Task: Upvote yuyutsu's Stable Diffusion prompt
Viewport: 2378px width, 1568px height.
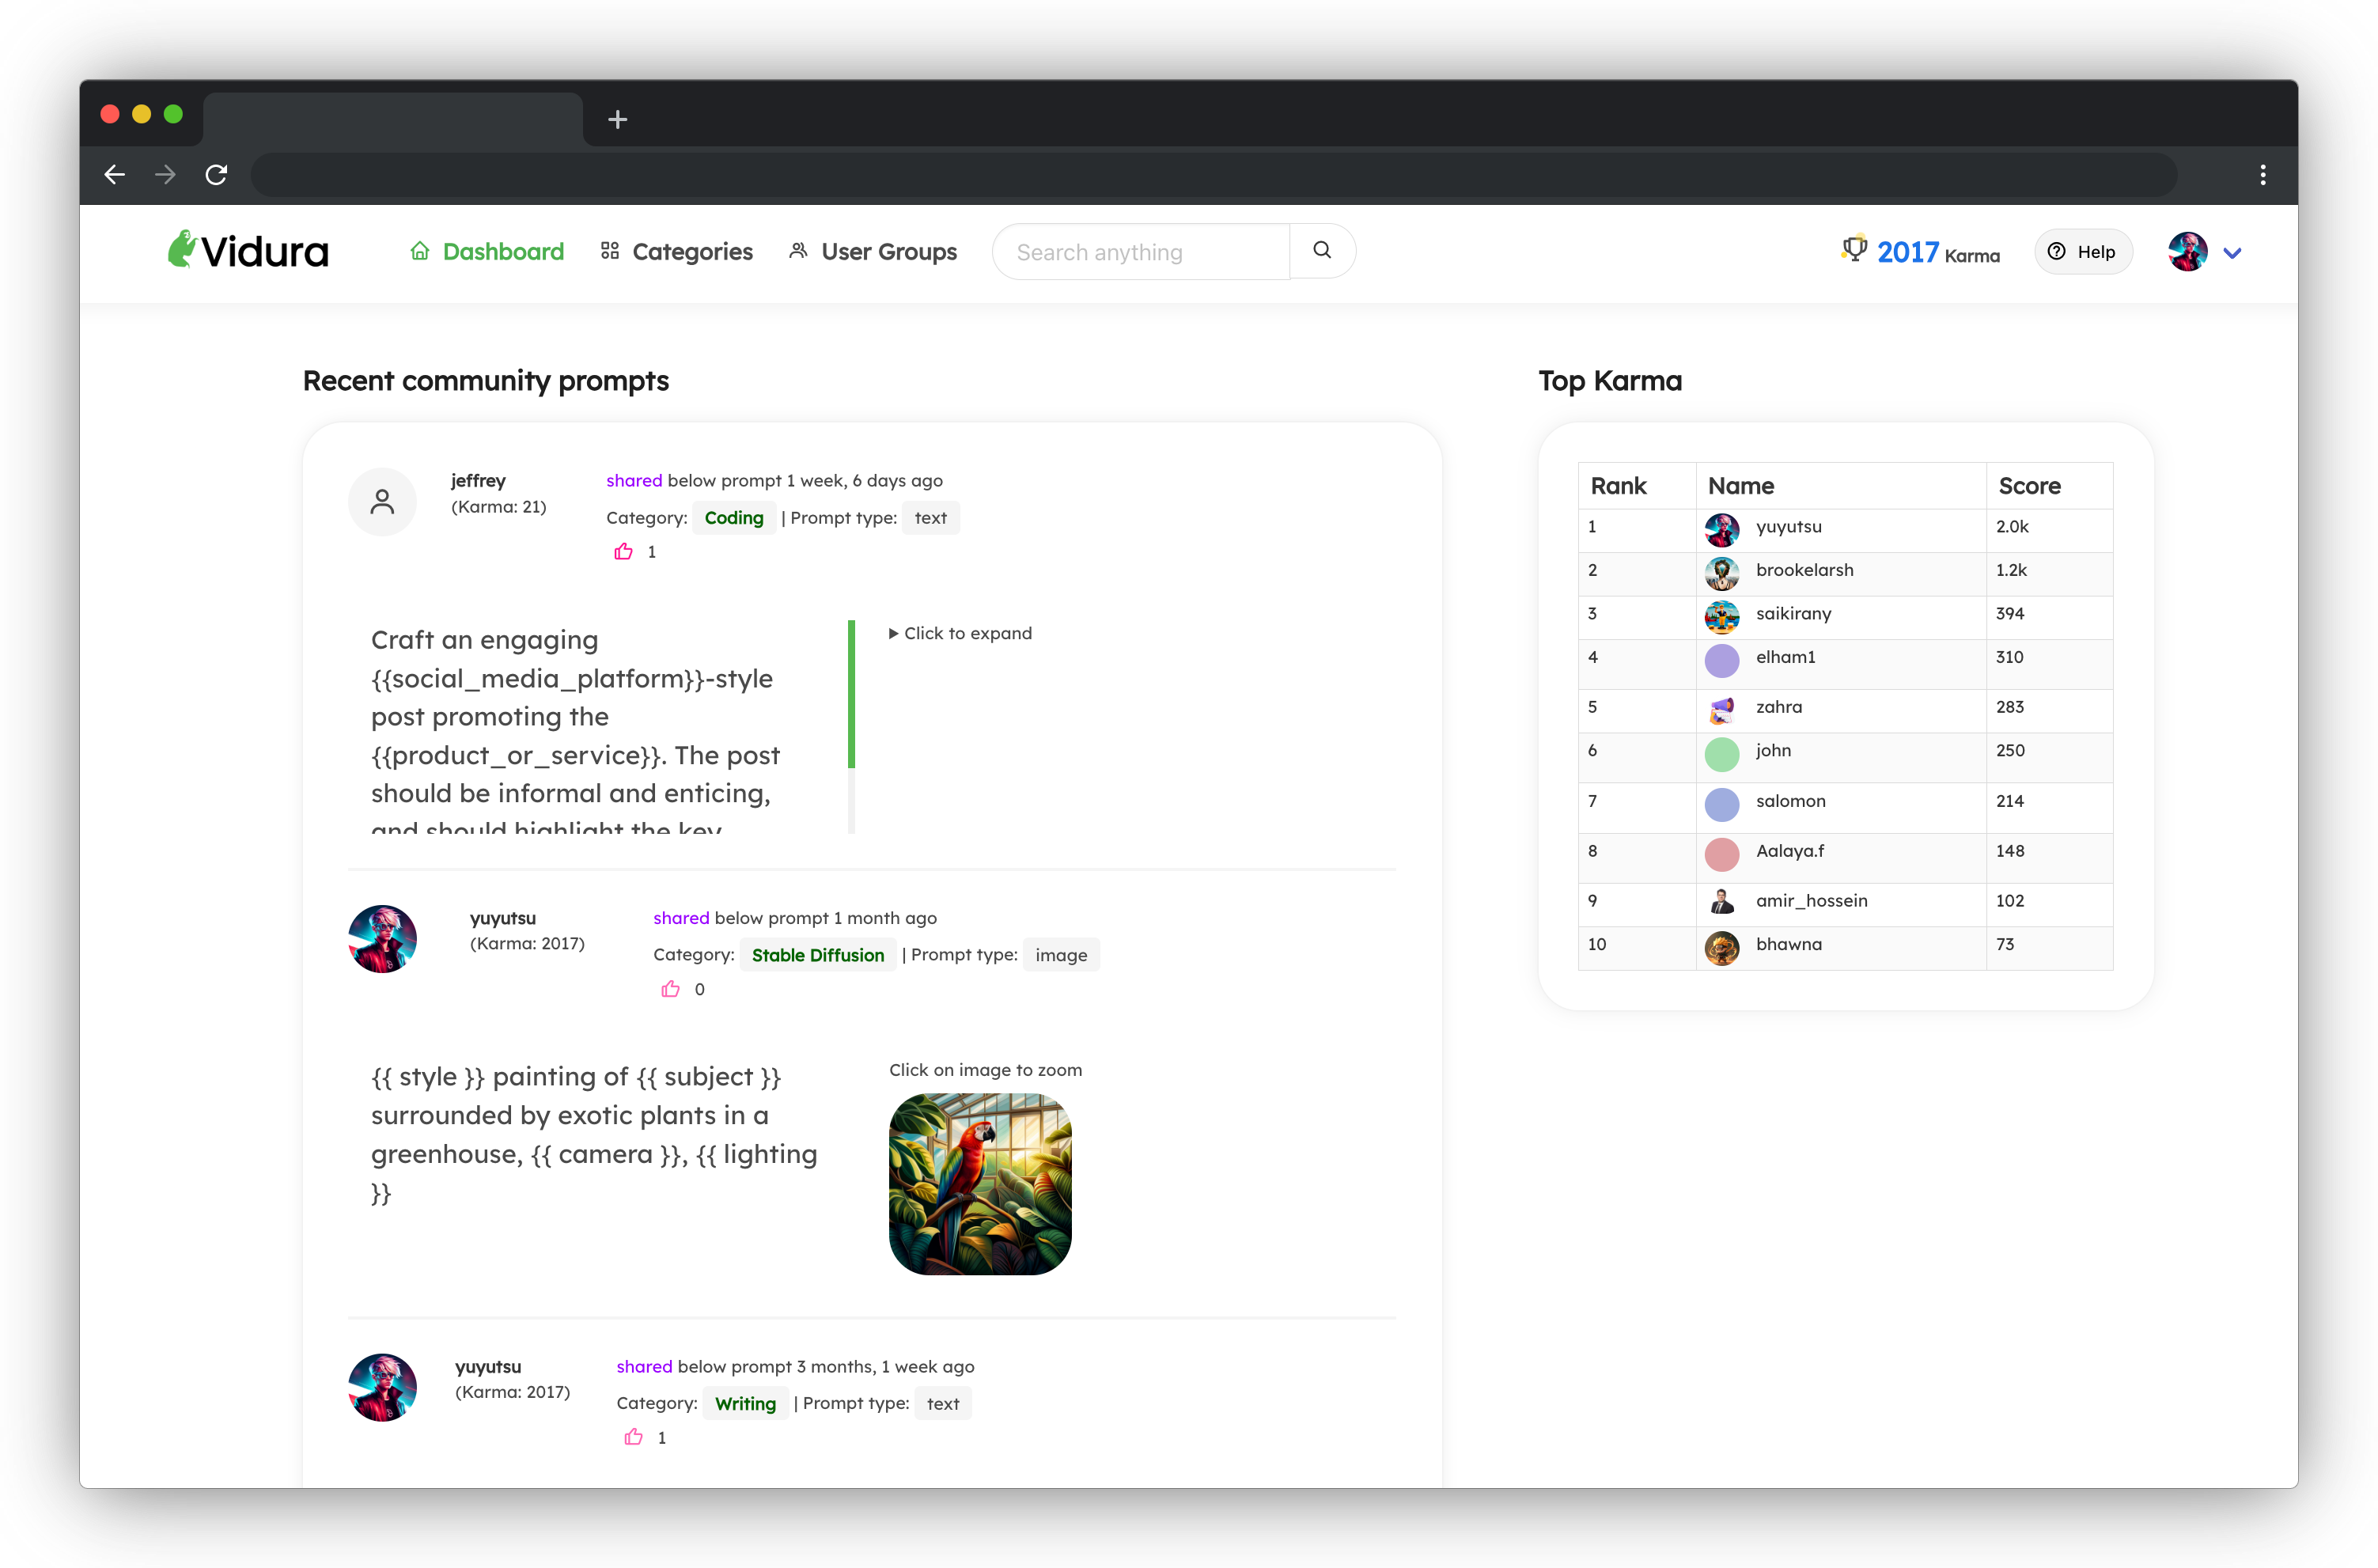Action: 670,988
